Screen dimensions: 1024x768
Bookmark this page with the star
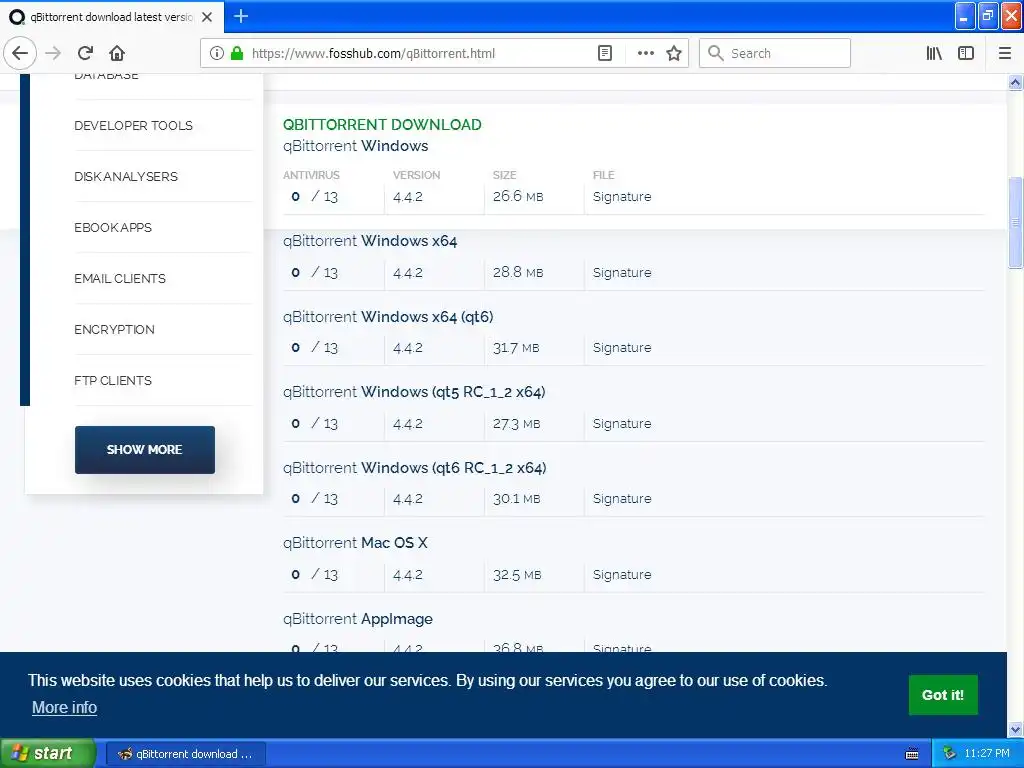674,53
